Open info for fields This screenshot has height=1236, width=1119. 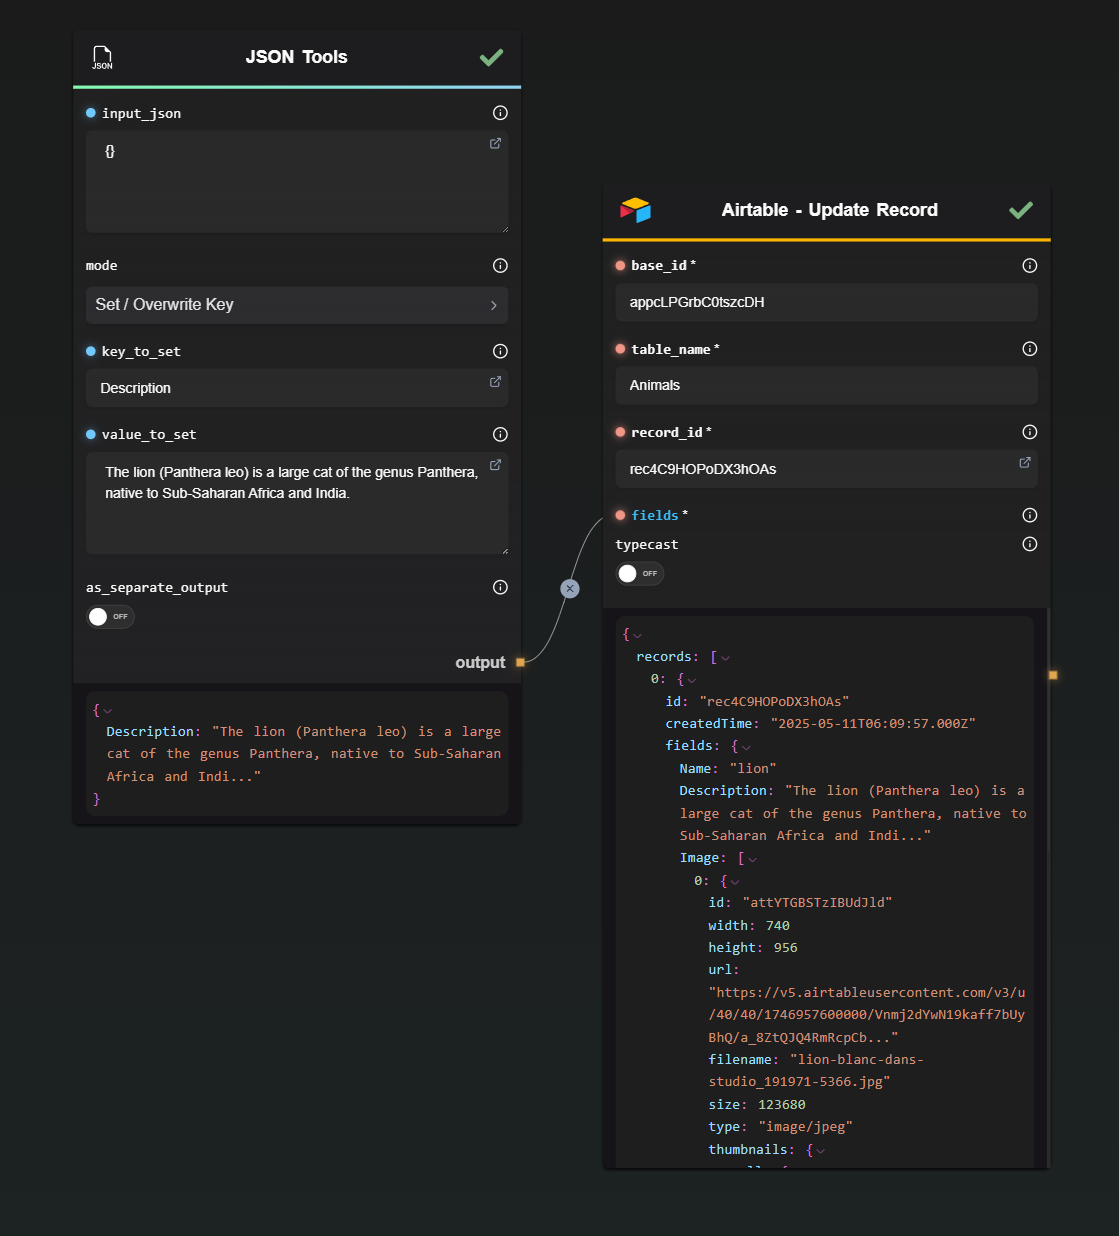[x=1030, y=515]
